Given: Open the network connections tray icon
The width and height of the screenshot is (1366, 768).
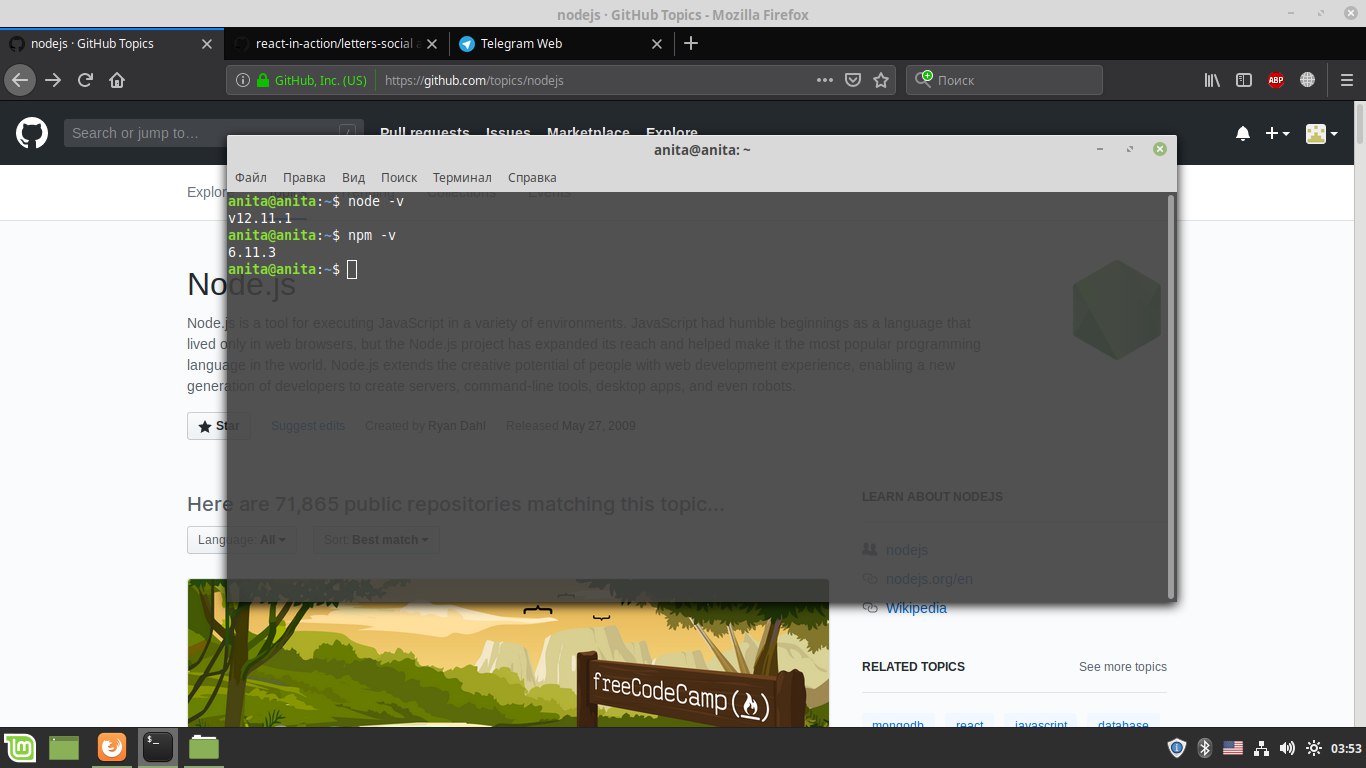Looking at the screenshot, I should tap(1261, 748).
